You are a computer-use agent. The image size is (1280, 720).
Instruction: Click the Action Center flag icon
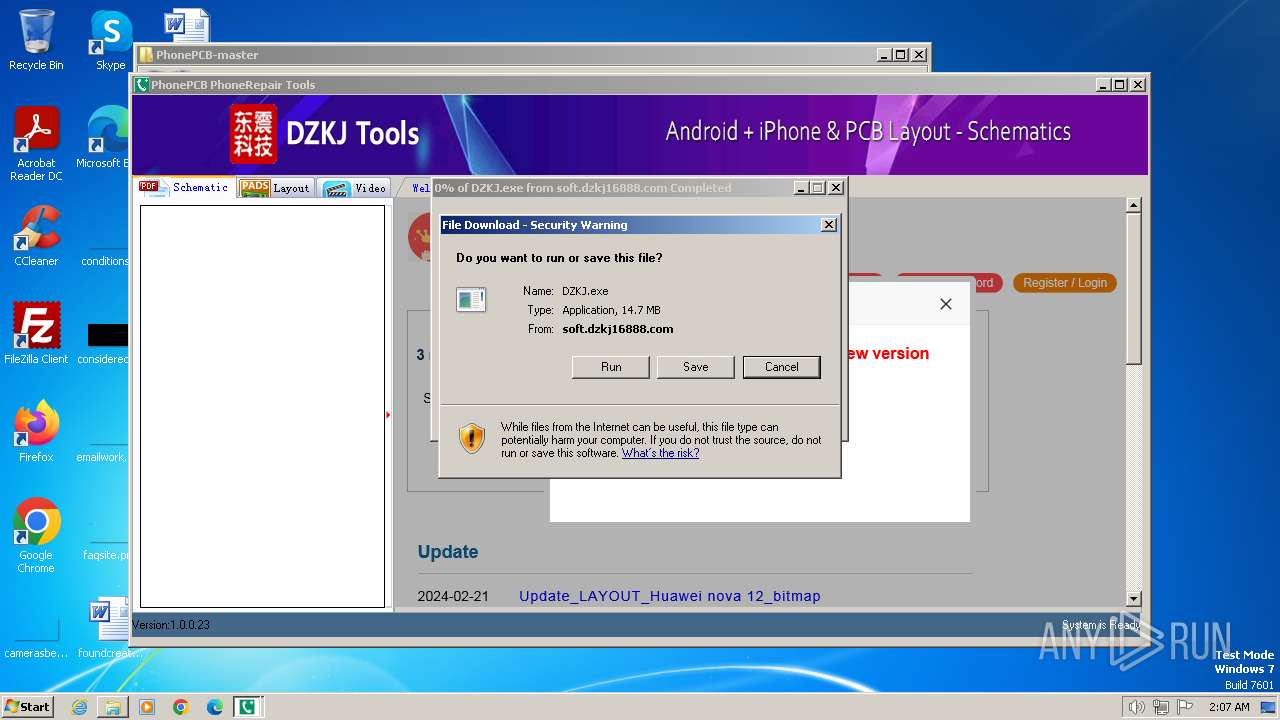[1184, 707]
